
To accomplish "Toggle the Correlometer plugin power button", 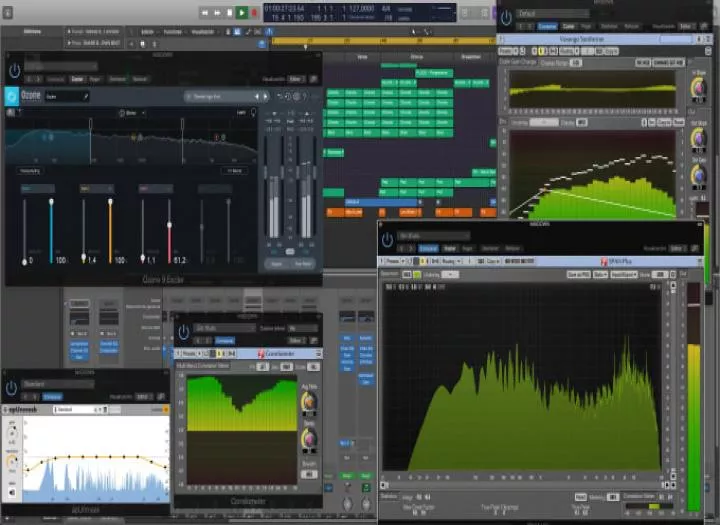I will pyautogui.click(x=184, y=332).
